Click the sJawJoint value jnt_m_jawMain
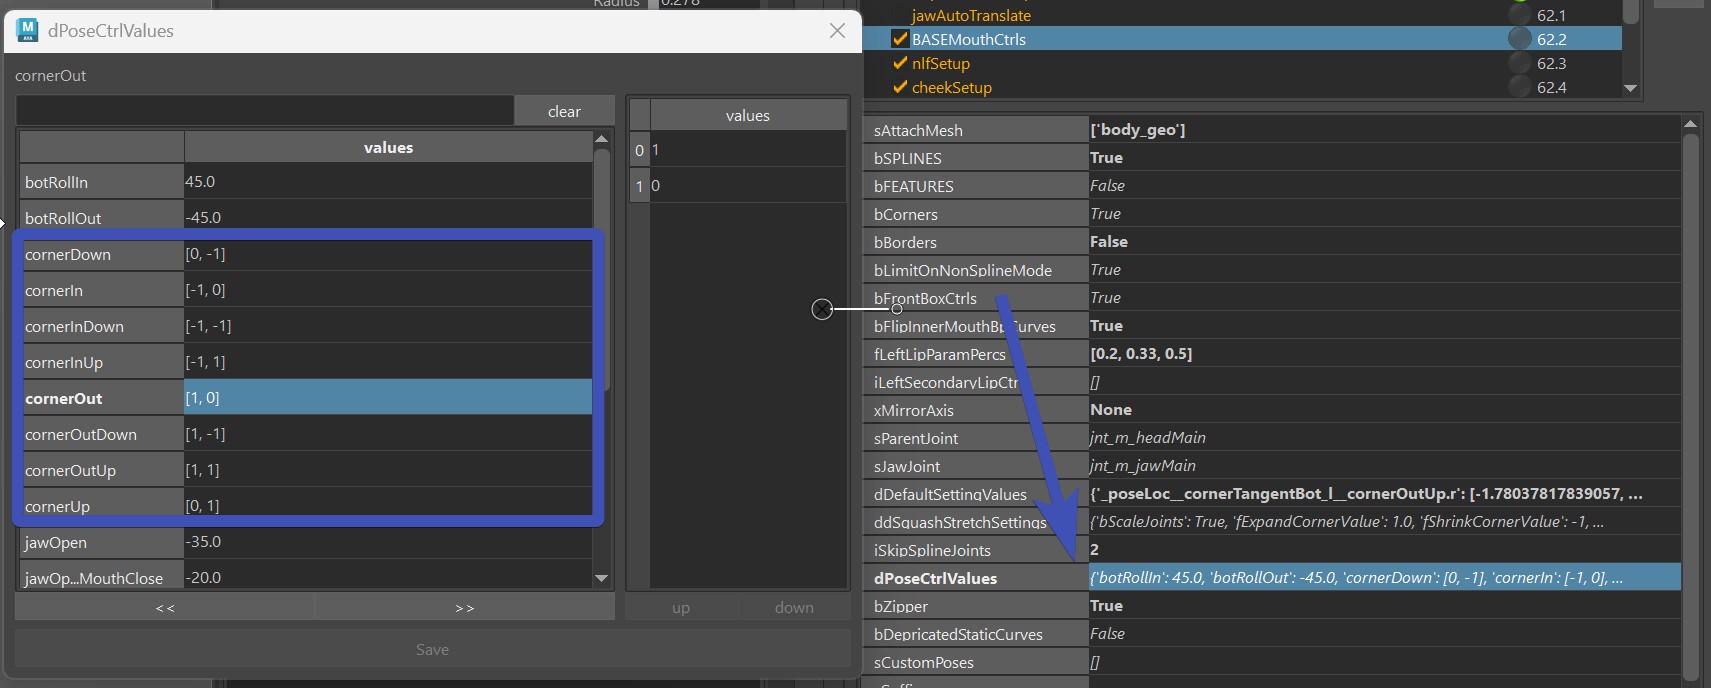 click(x=1143, y=466)
